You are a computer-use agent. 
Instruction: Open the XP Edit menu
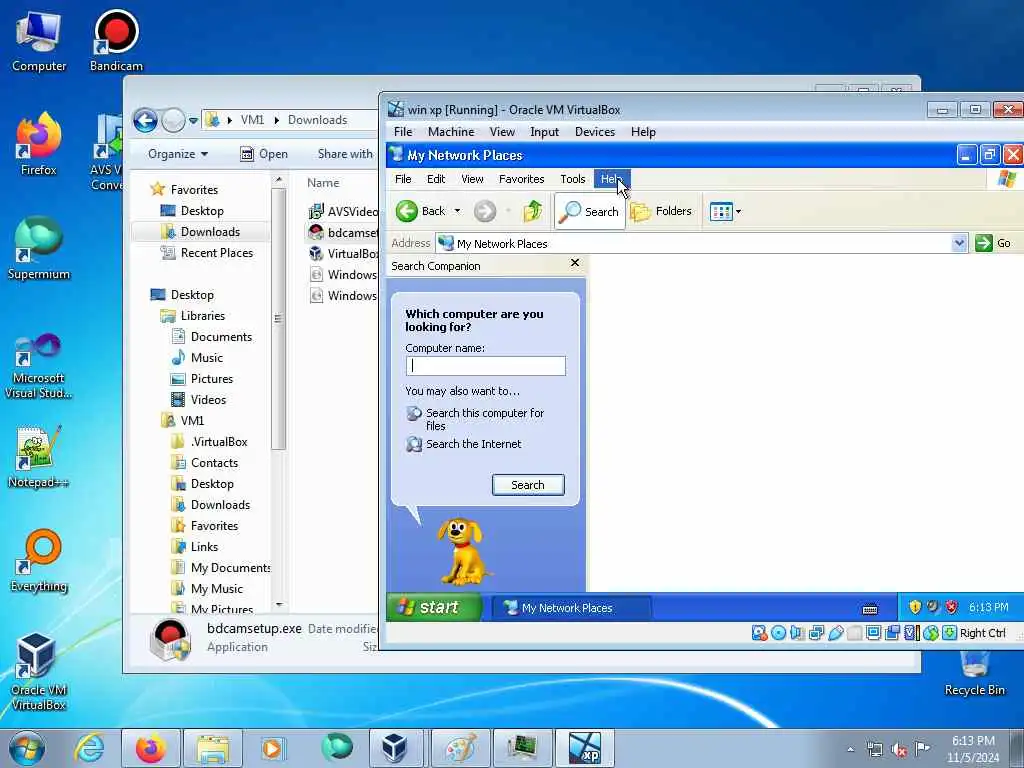(x=436, y=179)
